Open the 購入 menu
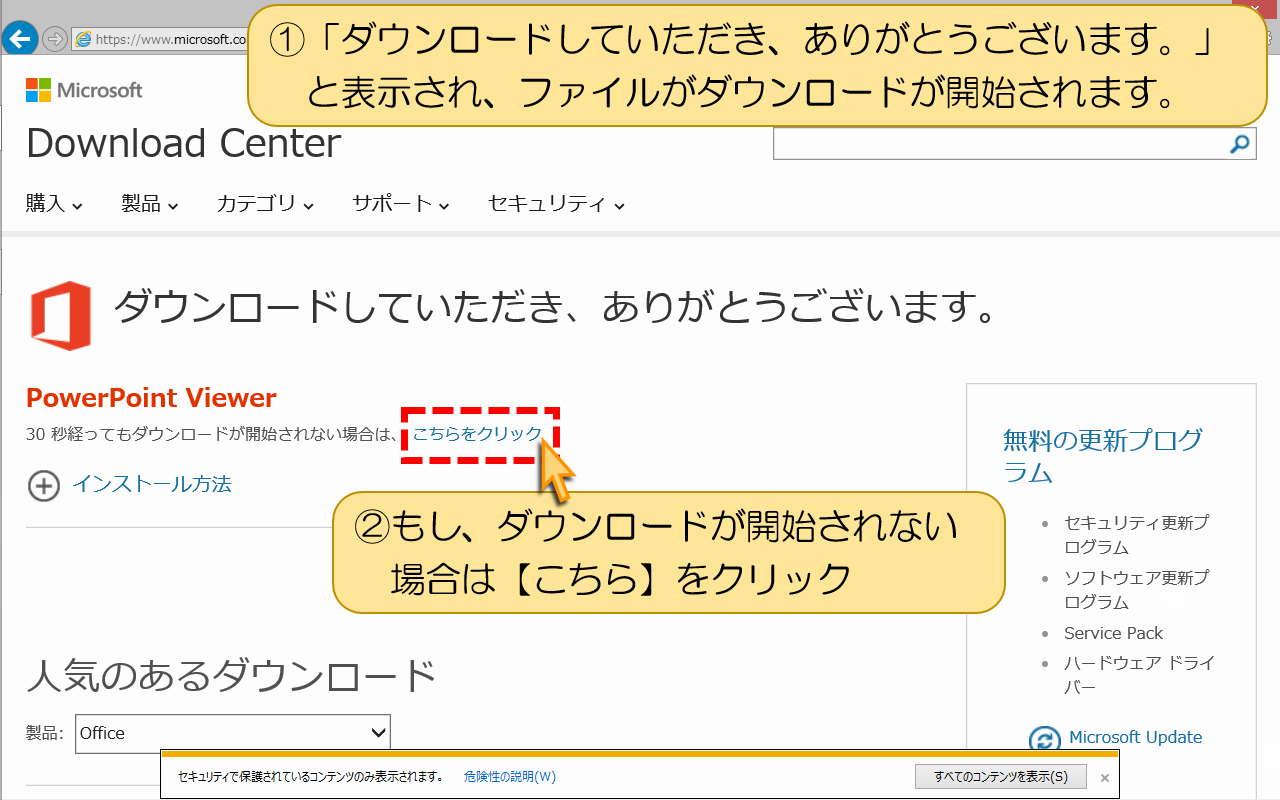 (54, 204)
